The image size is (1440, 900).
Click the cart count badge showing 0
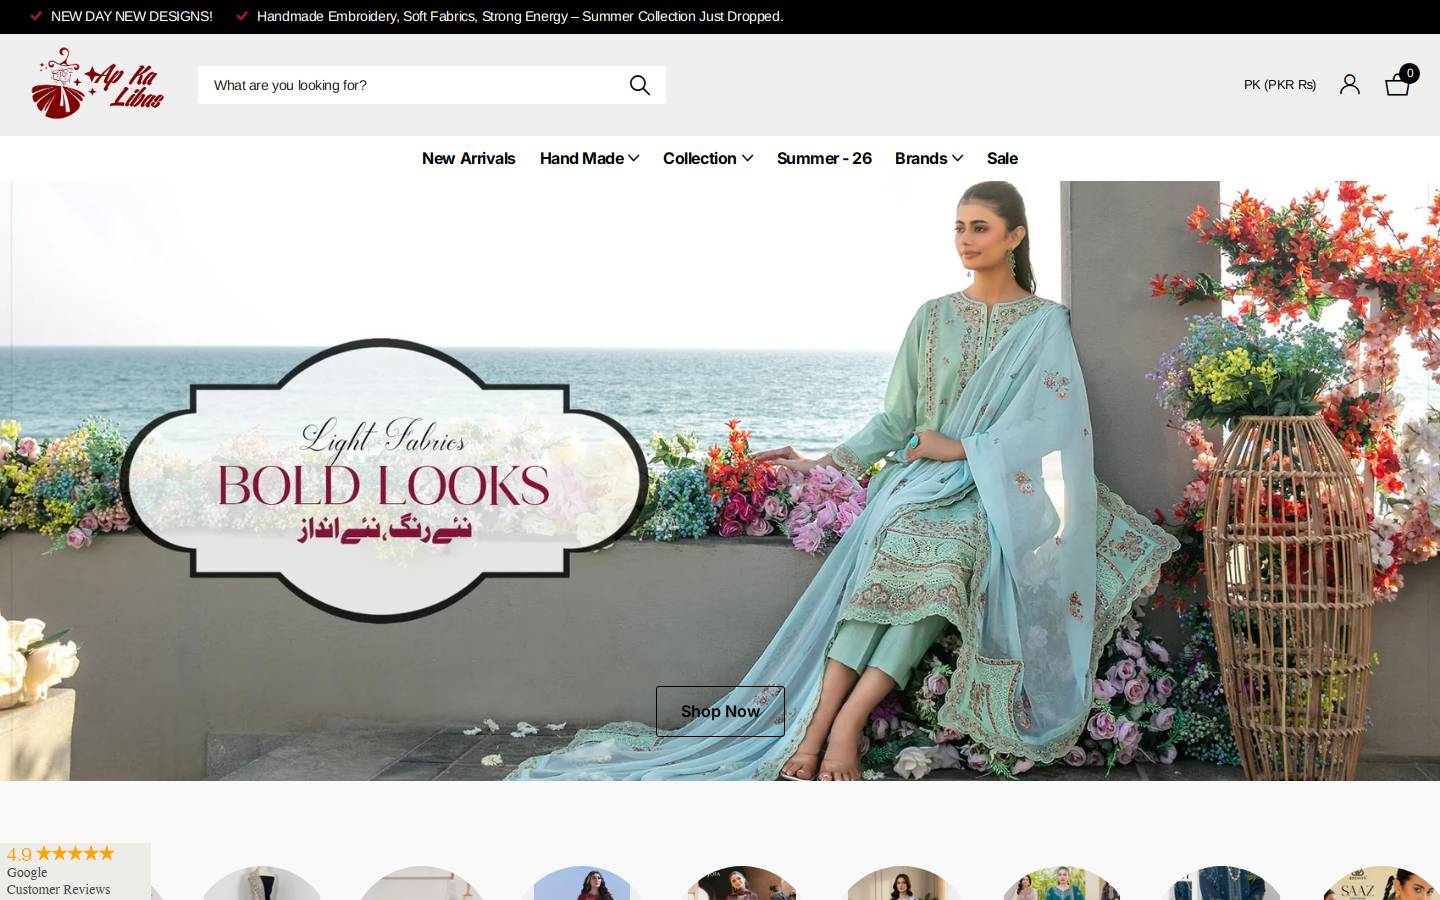[x=1410, y=73]
